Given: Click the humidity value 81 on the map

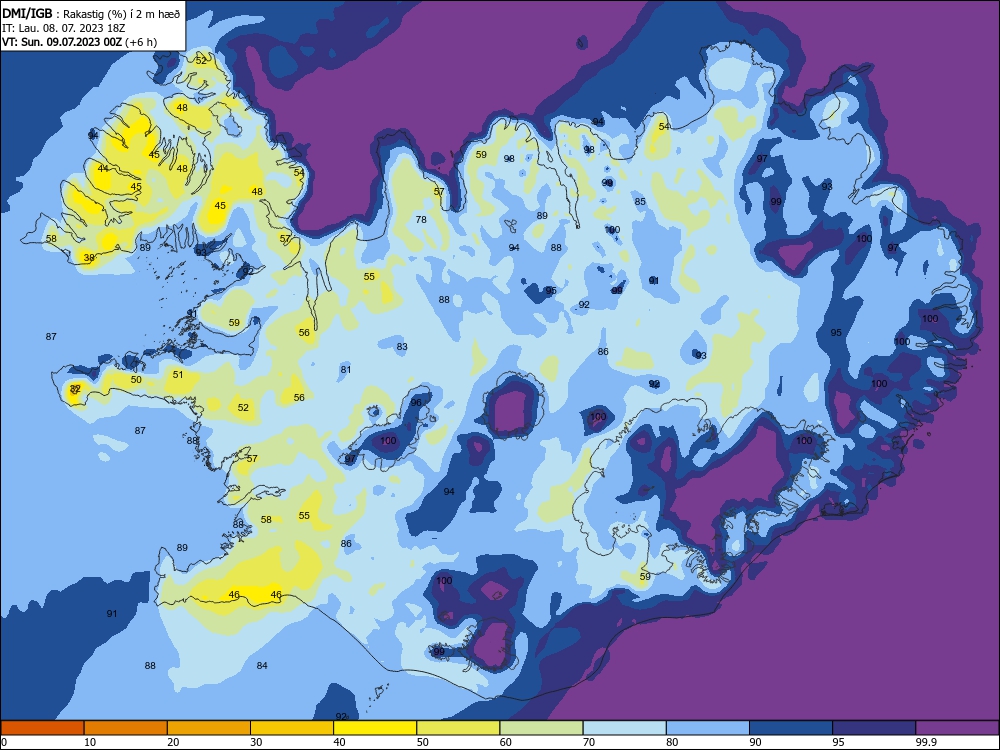Looking at the screenshot, I should [346, 369].
